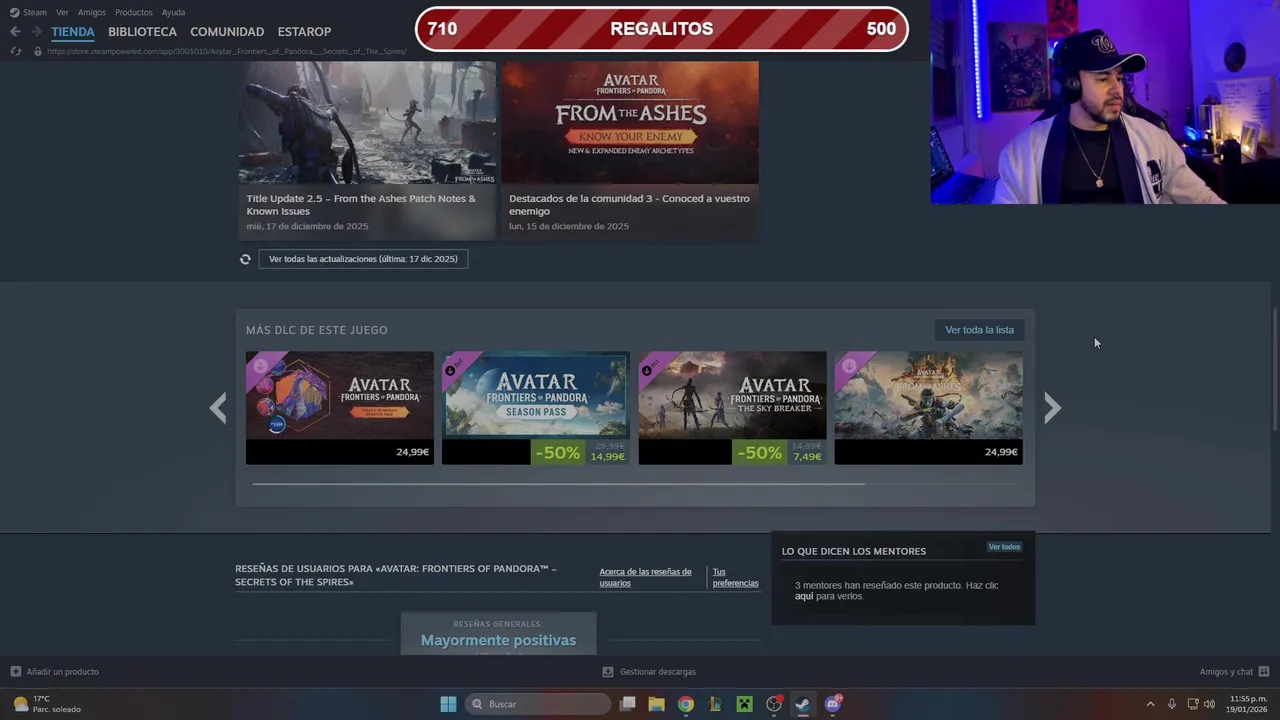
Task: Click the volume speaker tray icon
Action: 1210,704
